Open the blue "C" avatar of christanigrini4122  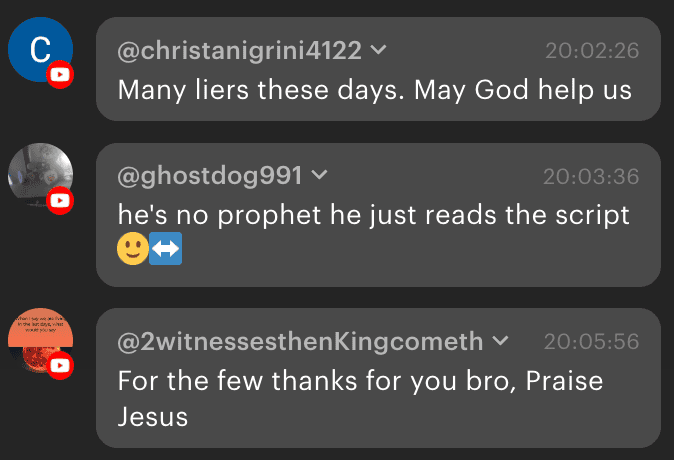(38, 50)
